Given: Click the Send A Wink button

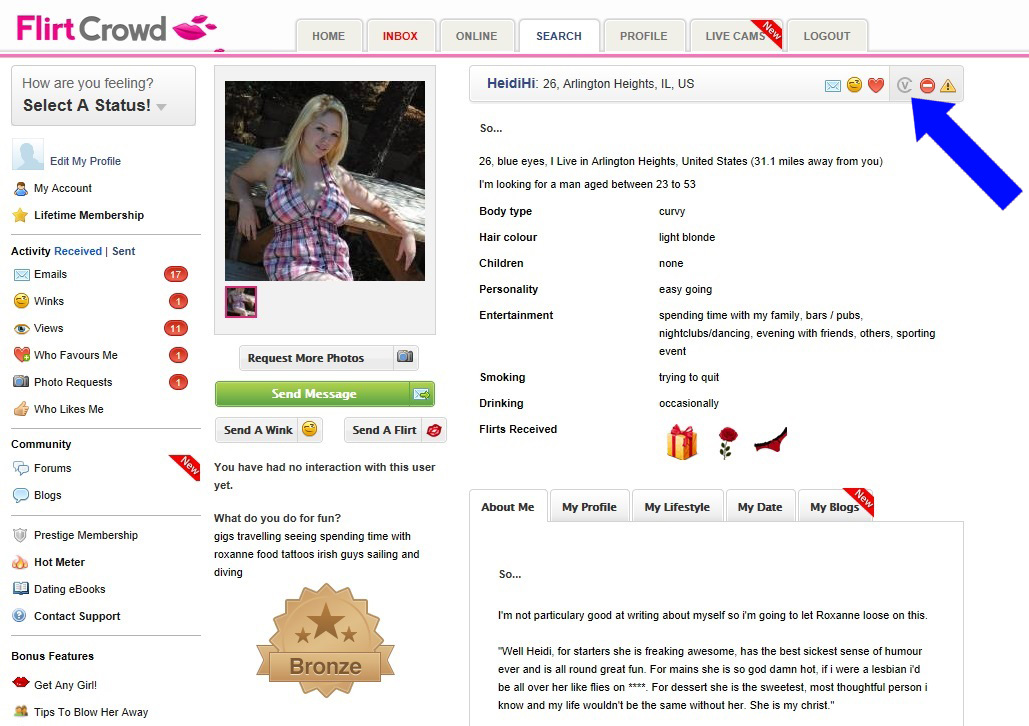Looking at the screenshot, I should click(x=269, y=430).
